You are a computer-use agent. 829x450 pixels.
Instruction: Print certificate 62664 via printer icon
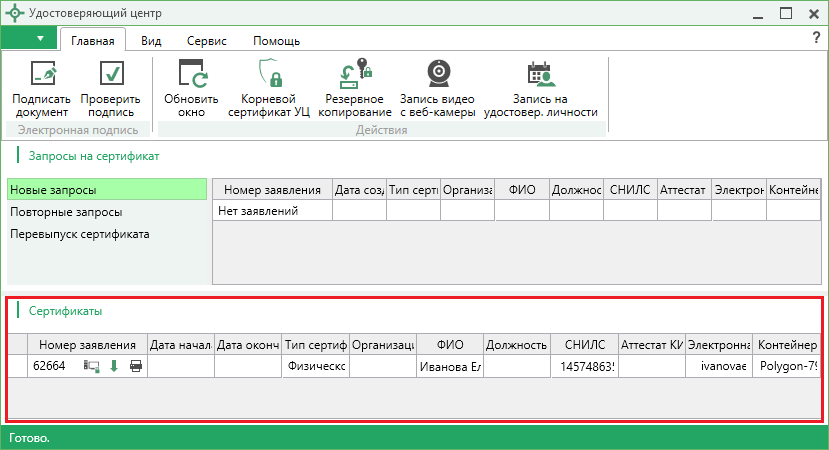coord(135,366)
